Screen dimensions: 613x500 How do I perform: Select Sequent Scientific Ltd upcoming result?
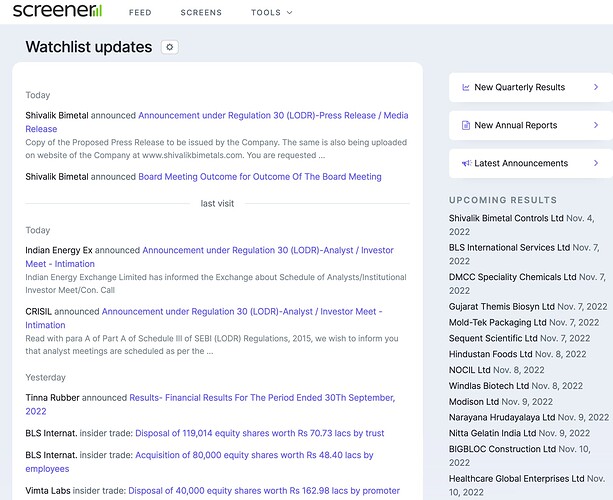point(493,338)
